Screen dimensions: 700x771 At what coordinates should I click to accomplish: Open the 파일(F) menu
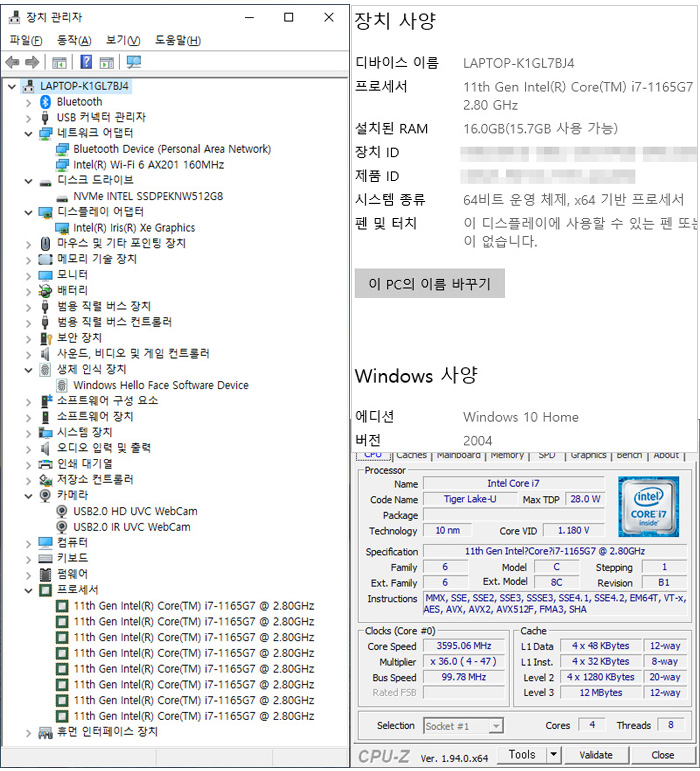pyautogui.click(x=26, y=40)
